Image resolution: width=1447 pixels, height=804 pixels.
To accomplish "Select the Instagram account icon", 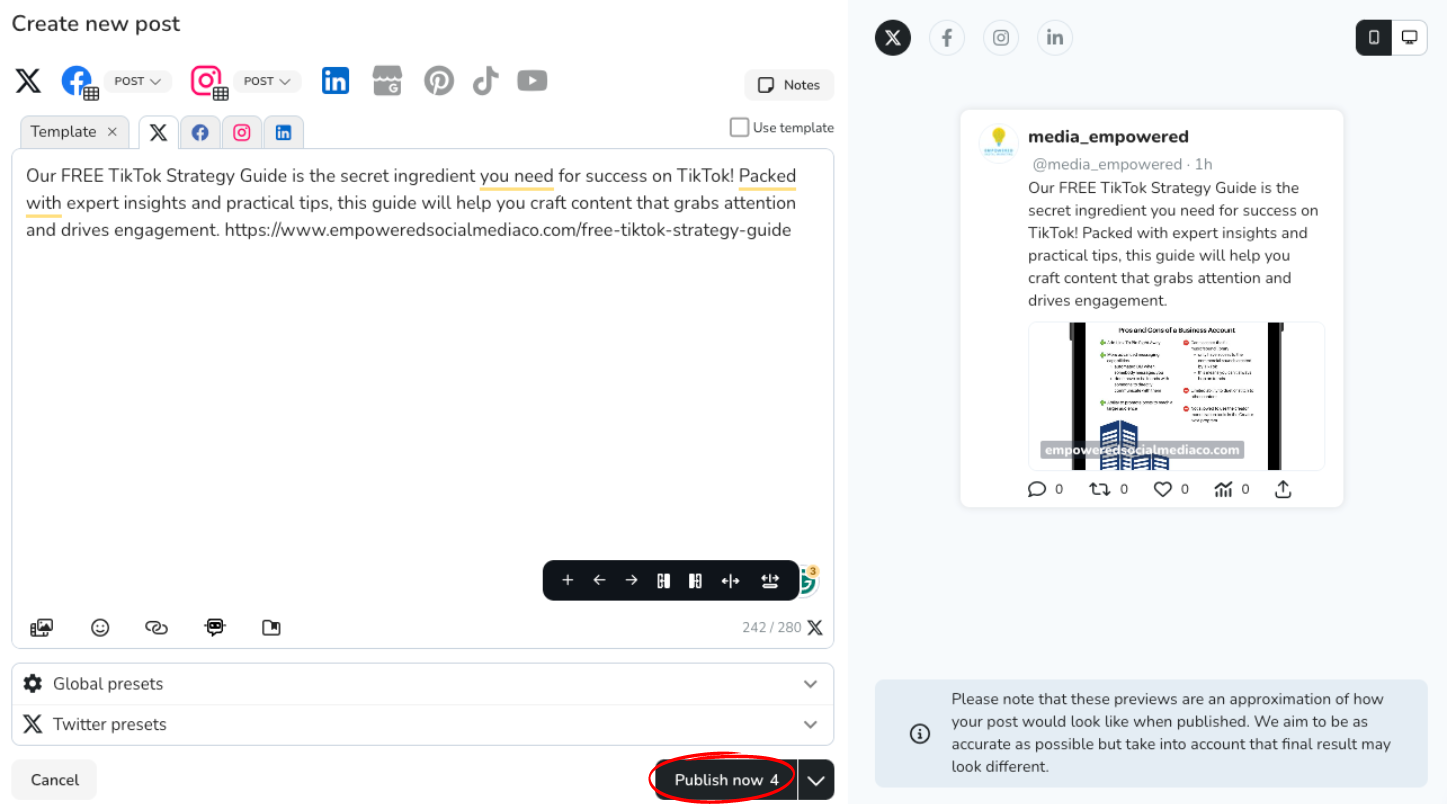I will click(x=206, y=81).
